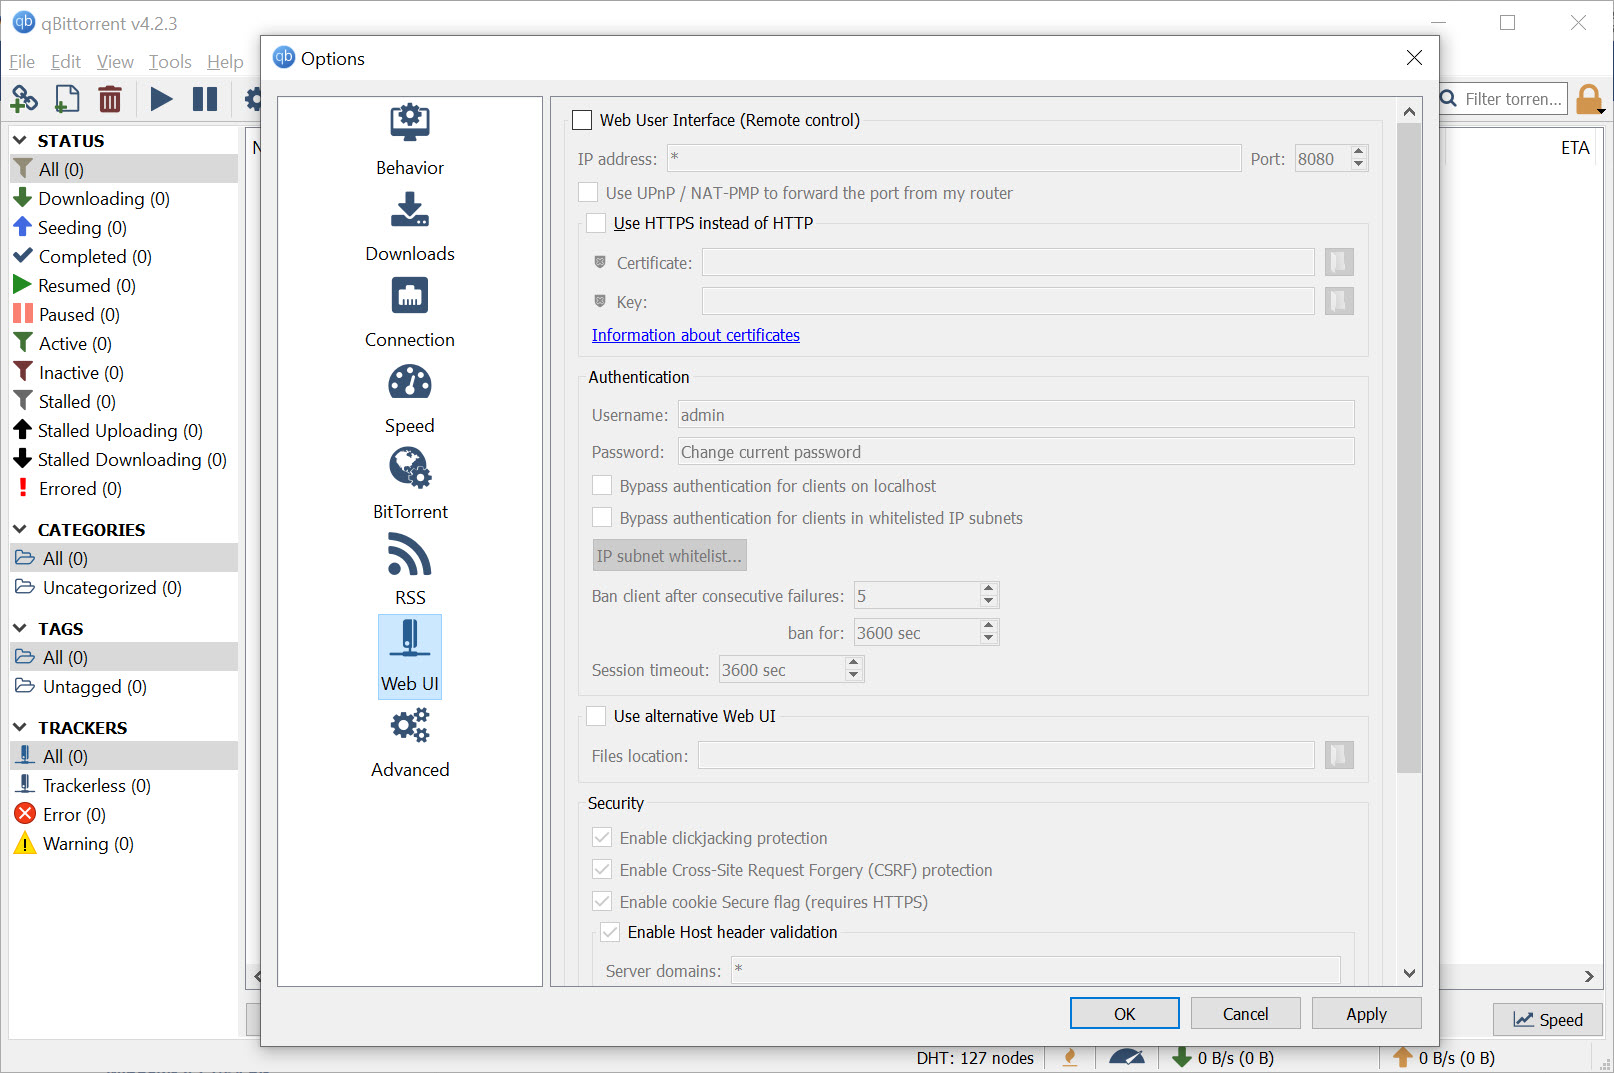Decrease the ban for duration

(989, 638)
